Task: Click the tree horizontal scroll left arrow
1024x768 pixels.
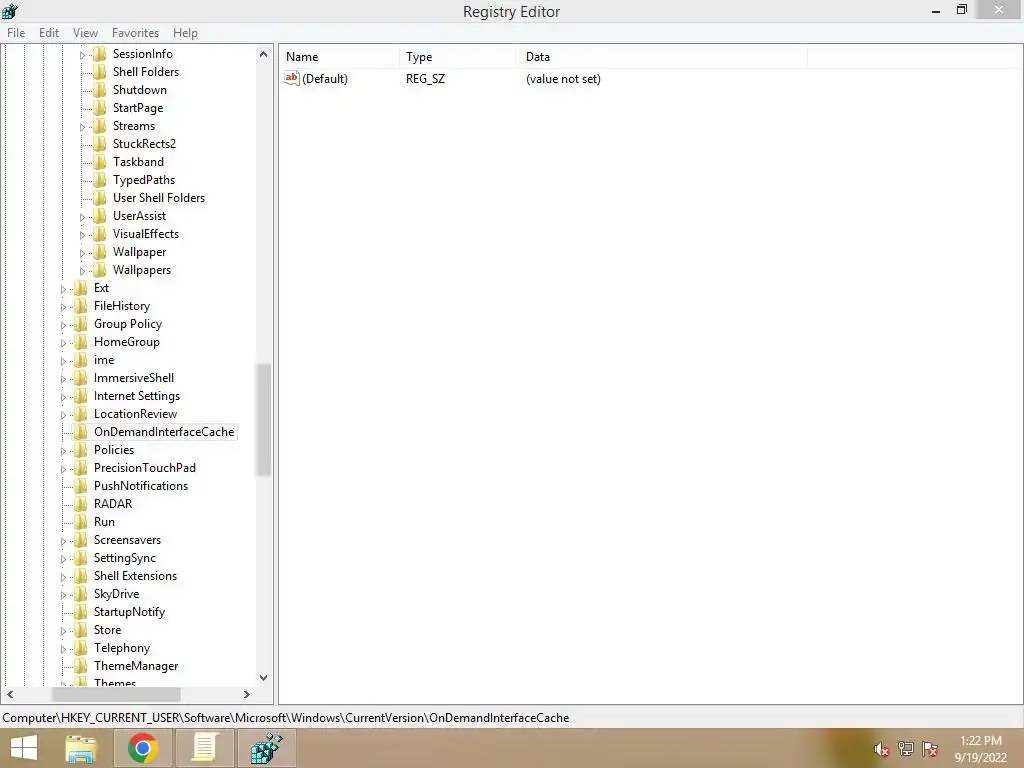Action: 10,694
